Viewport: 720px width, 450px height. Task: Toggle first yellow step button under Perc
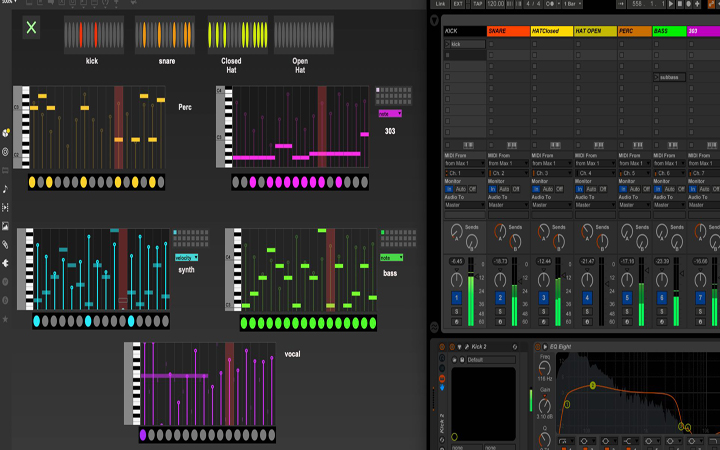32,182
